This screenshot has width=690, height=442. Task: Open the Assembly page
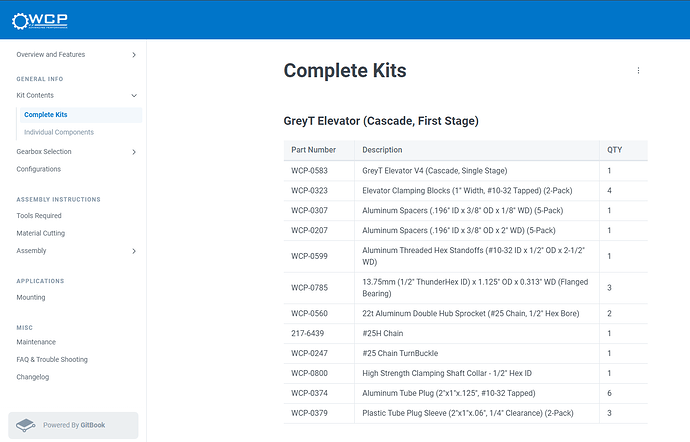(31, 250)
